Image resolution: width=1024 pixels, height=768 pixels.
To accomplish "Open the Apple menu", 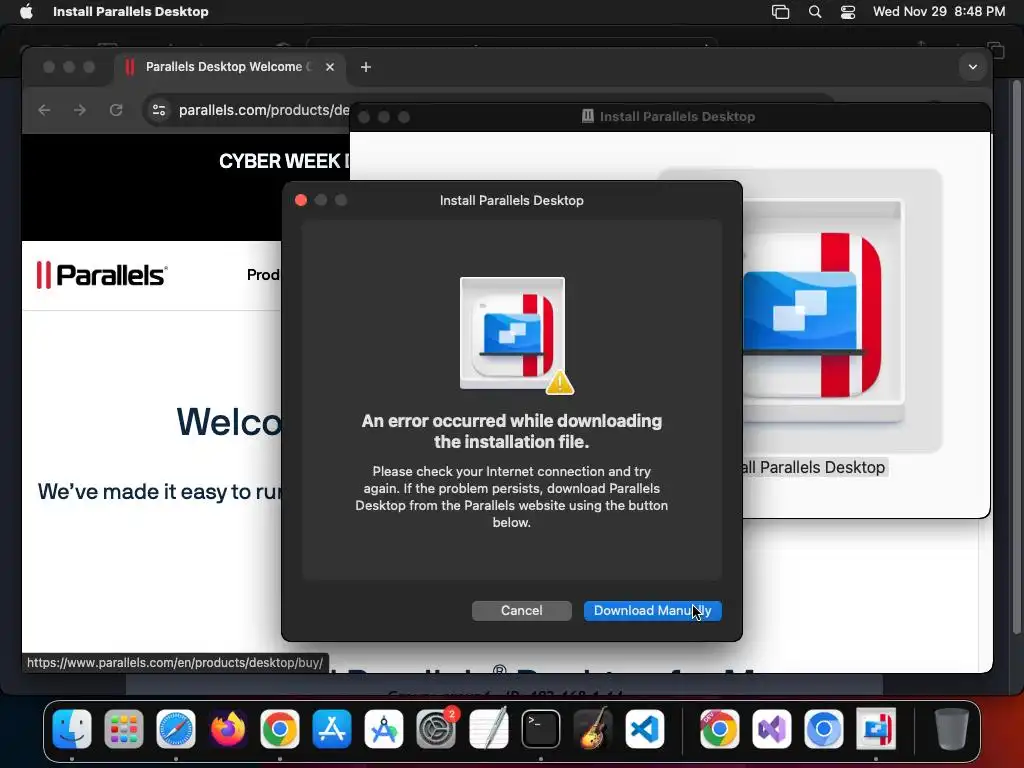I will tap(26, 12).
